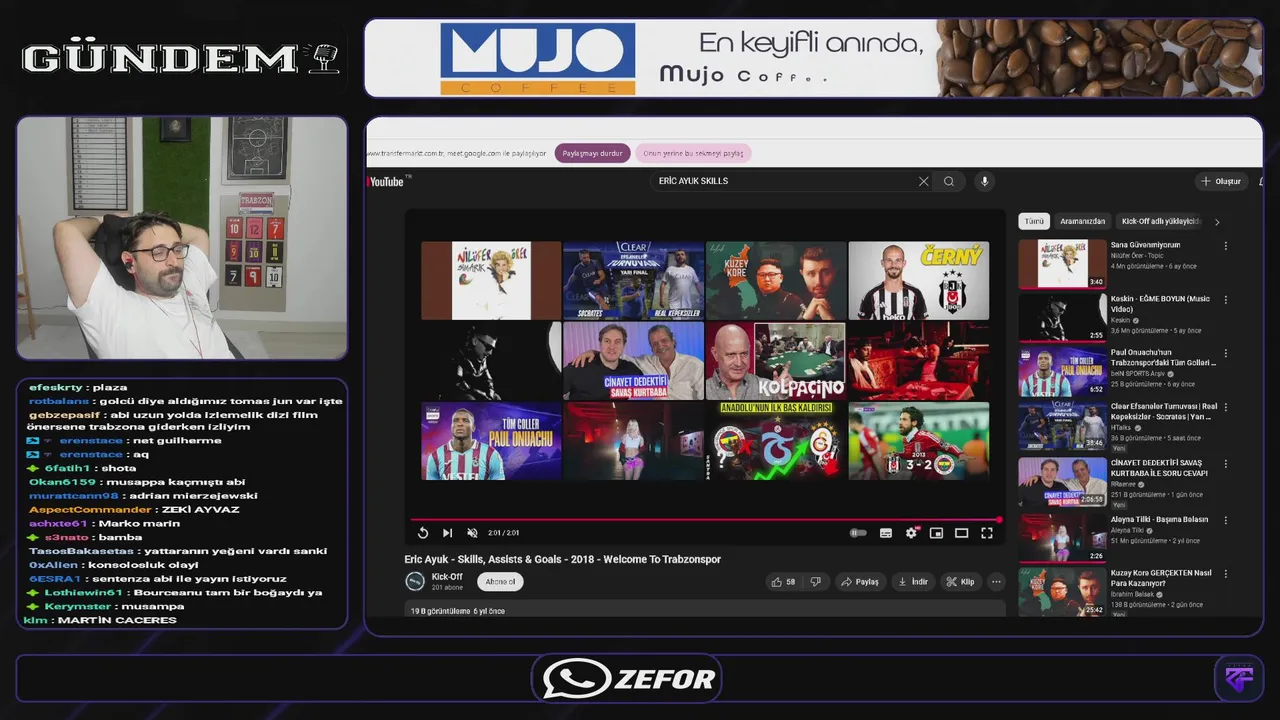Open the Kick-Off channel avatar
Screen dimensions: 1280x720
[x=414, y=581]
